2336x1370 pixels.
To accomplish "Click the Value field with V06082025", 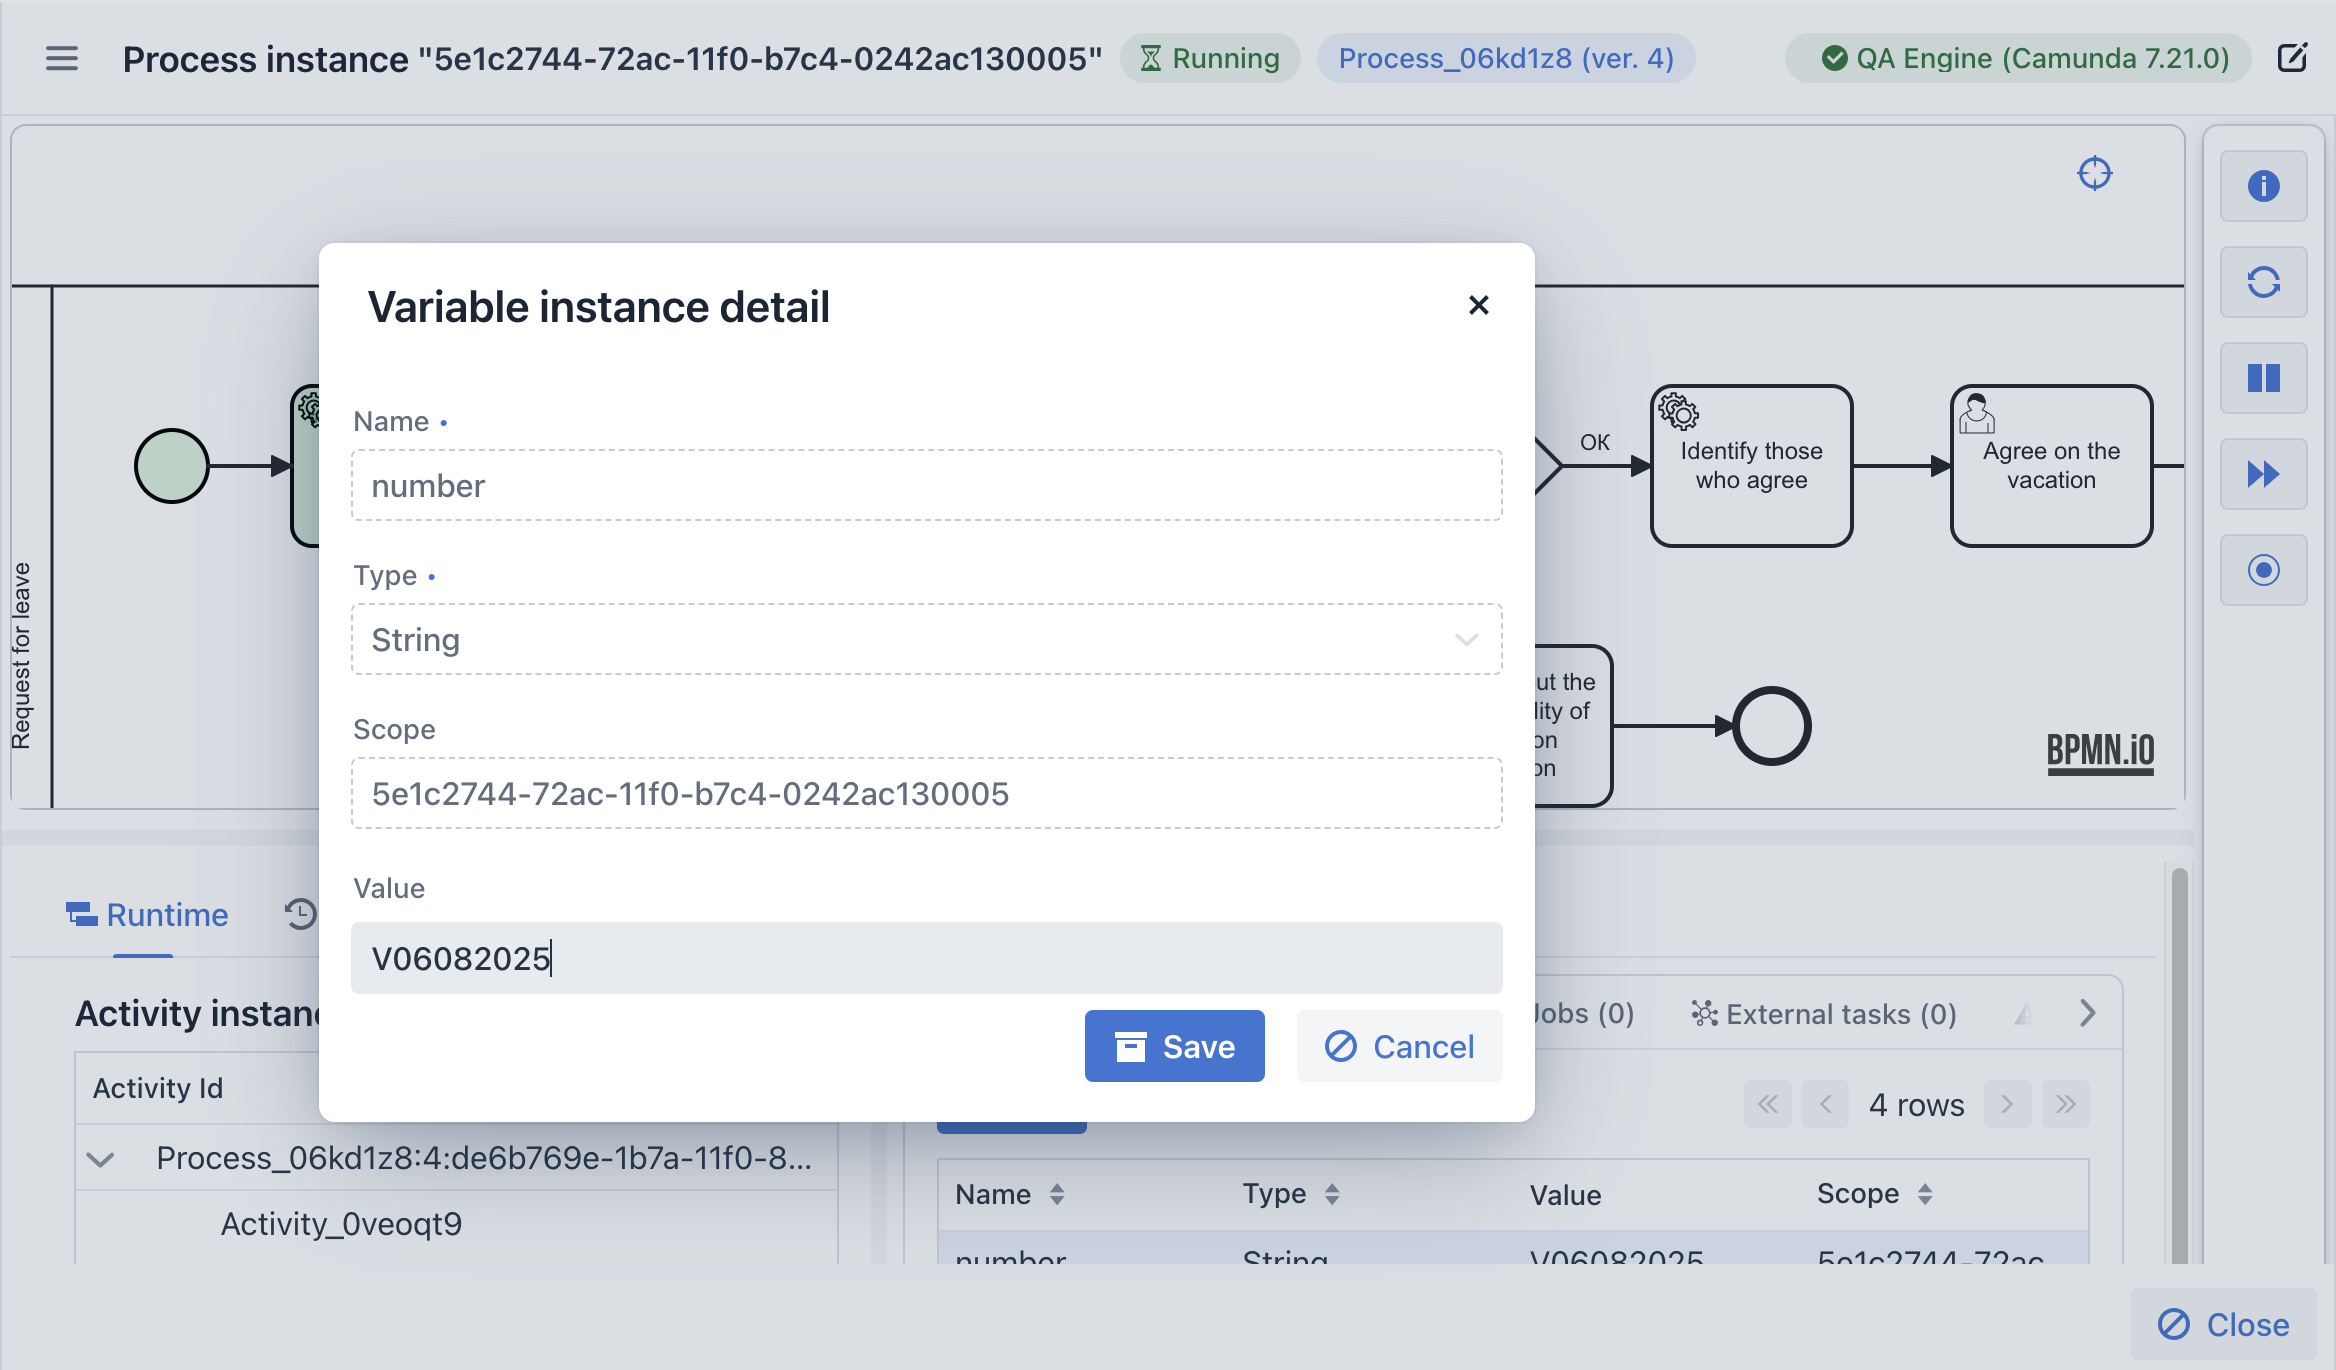I will pyautogui.click(x=926, y=958).
